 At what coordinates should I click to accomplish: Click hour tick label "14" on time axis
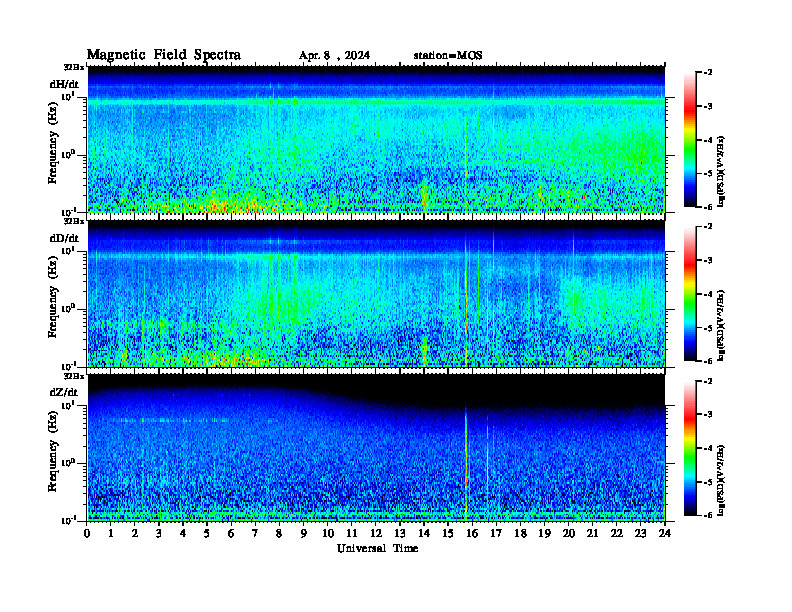[x=424, y=533]
